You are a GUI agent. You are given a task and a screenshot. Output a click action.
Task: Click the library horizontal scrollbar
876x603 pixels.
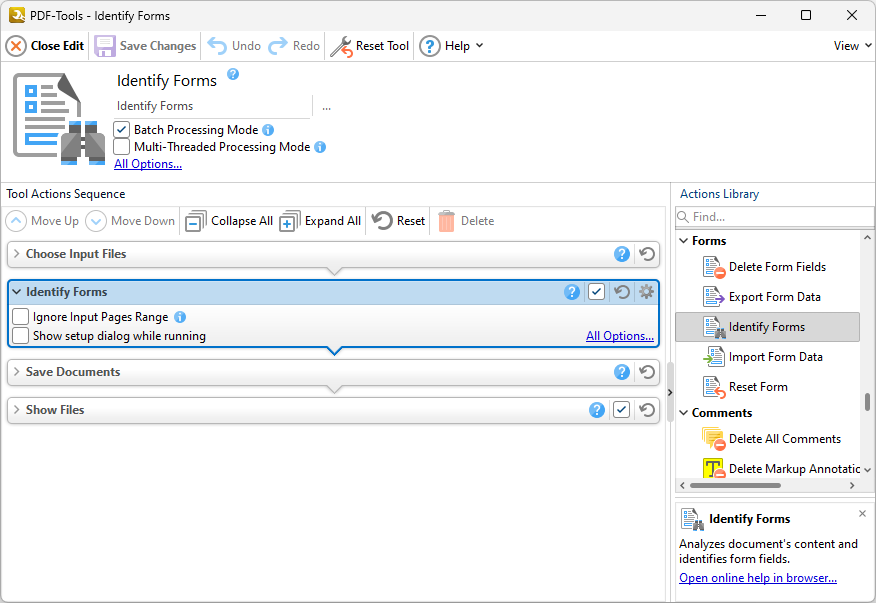(735, 486)
